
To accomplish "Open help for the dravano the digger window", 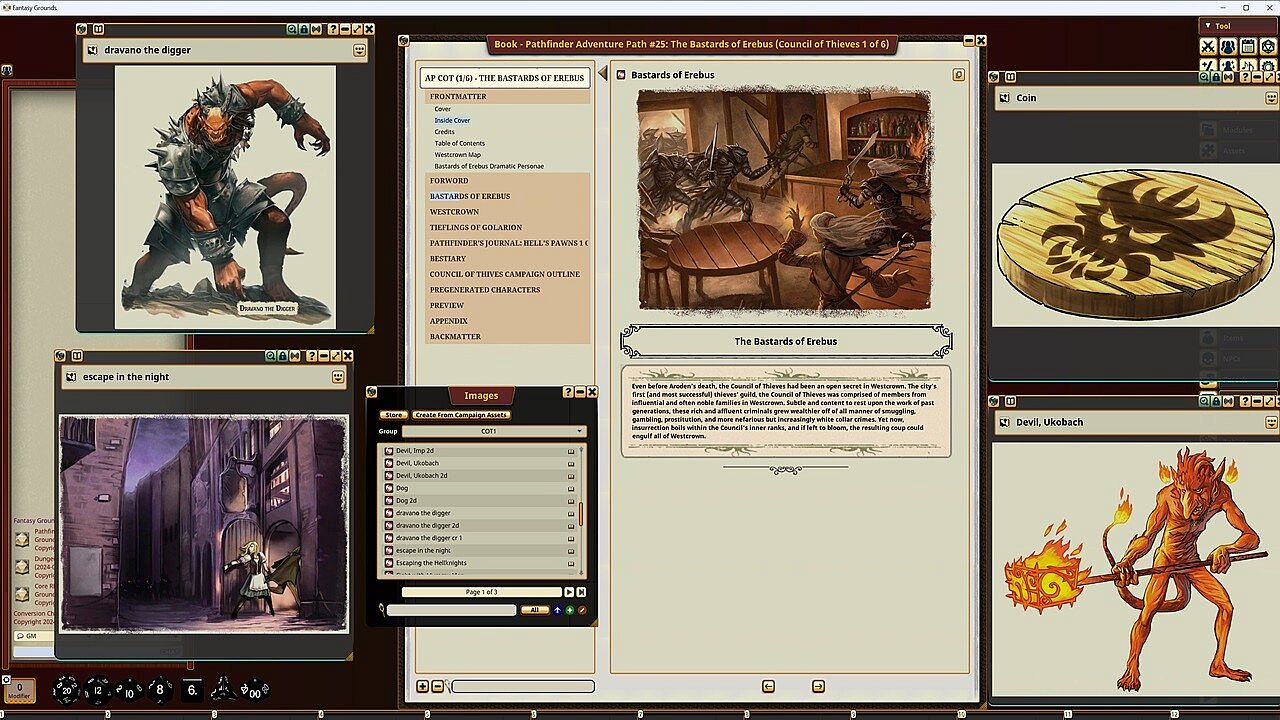I will (x=333, y=29).
